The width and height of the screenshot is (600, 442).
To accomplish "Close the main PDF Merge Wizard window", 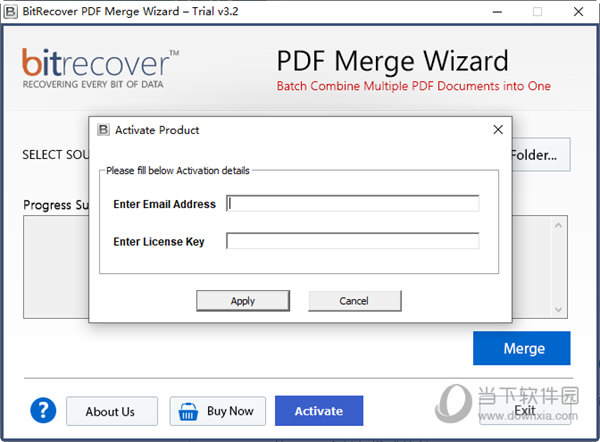I will click(x=578, y=12).
